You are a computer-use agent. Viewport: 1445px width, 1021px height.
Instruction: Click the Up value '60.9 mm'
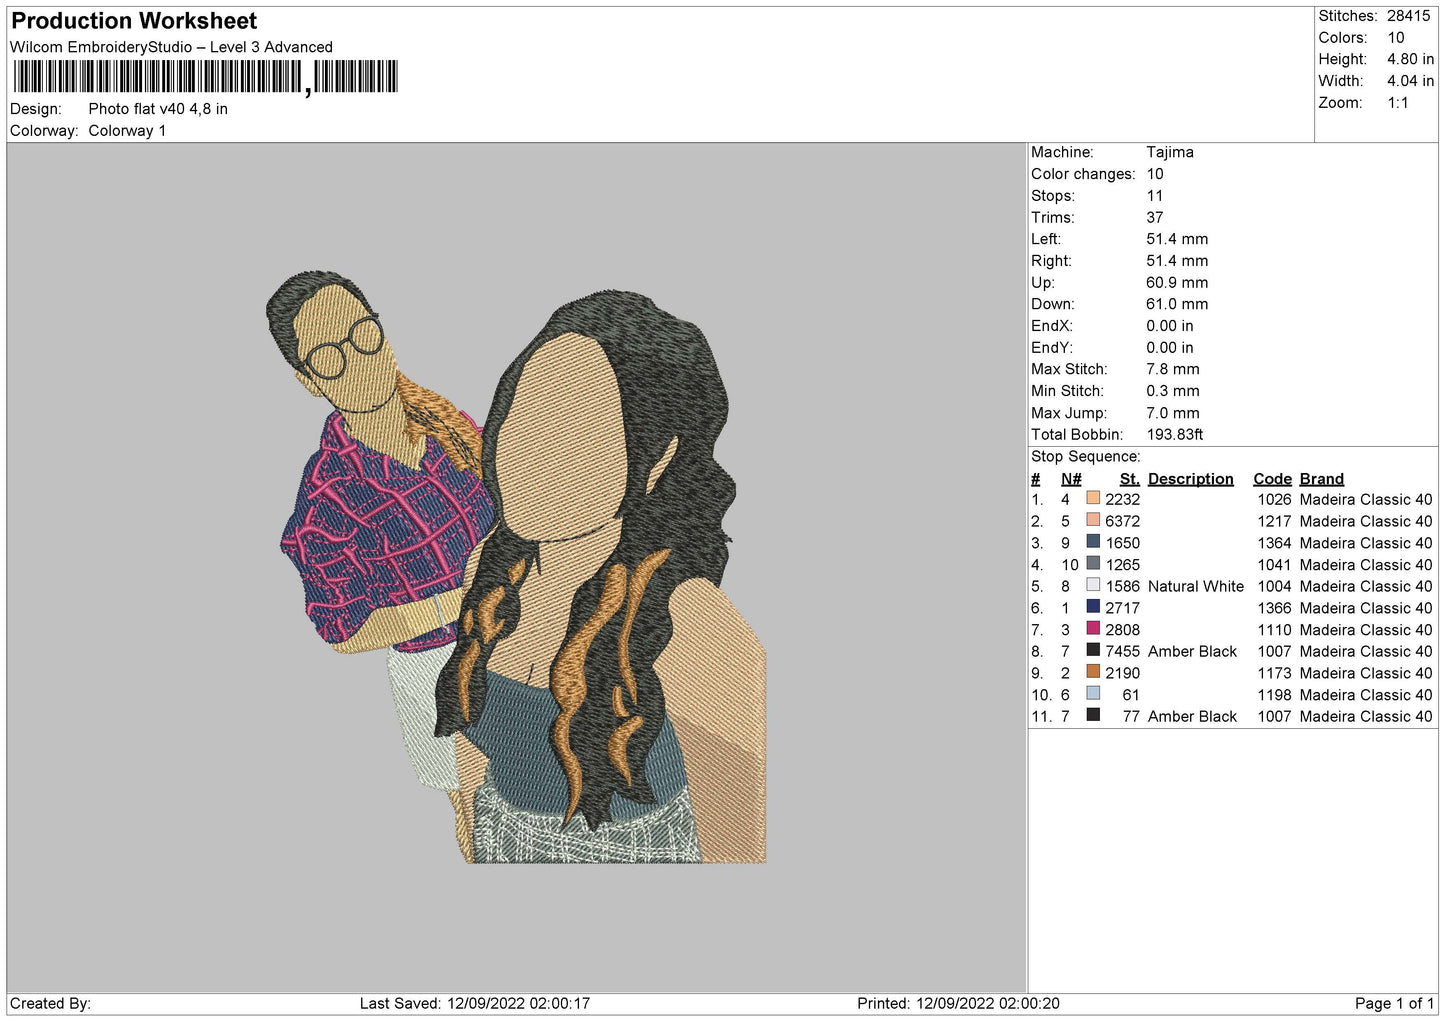pos(1177,283)
